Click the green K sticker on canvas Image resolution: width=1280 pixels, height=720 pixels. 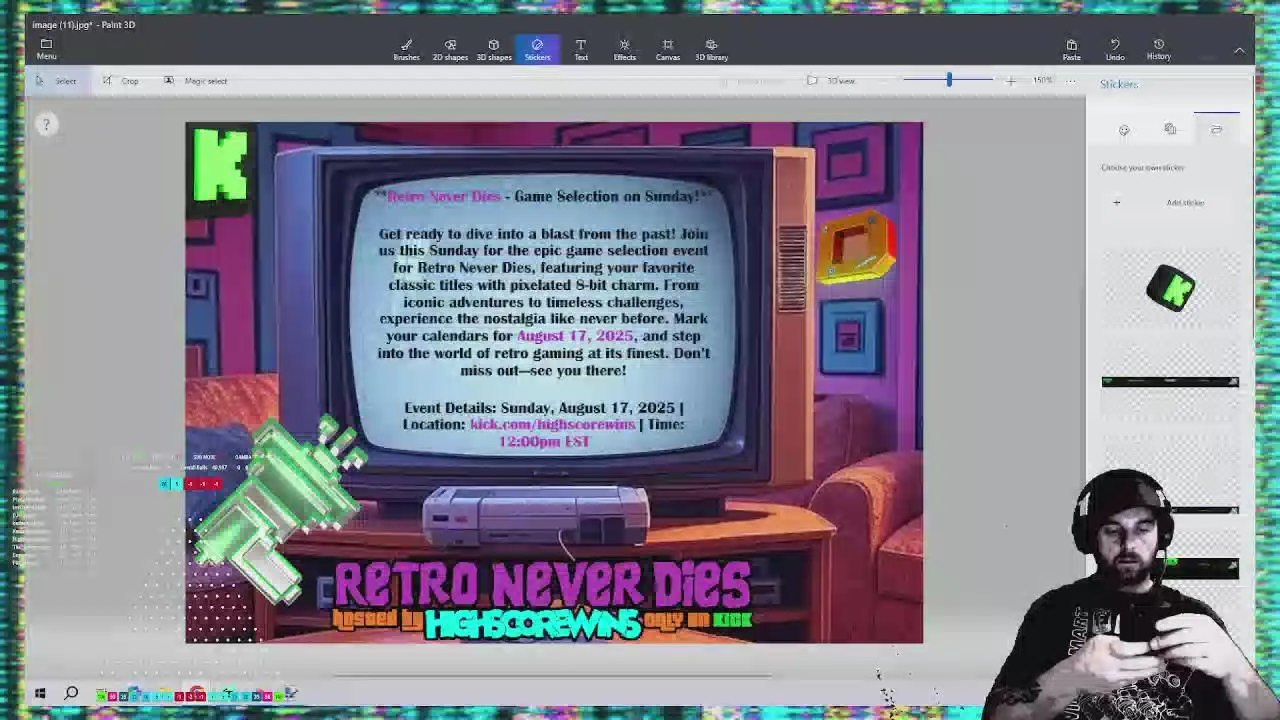(x=220, y=164)
